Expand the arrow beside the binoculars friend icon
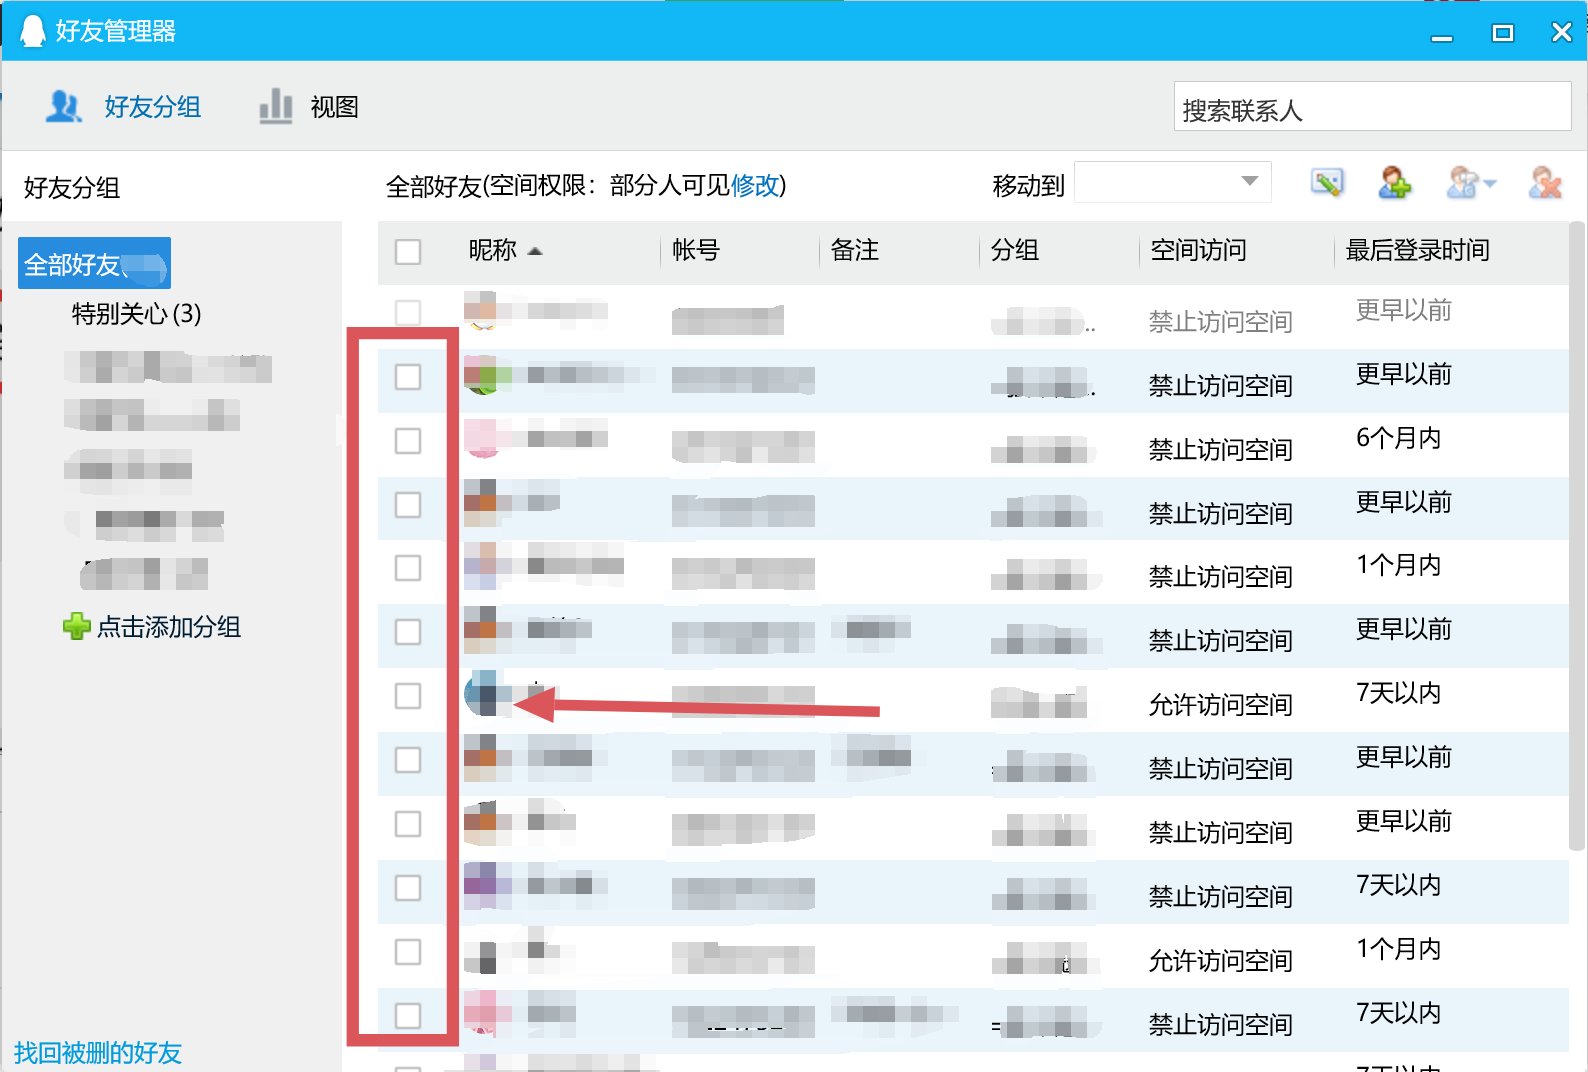This screenshot has width=1588, height=1072. pyautogui.click(x=1489, y=183)
